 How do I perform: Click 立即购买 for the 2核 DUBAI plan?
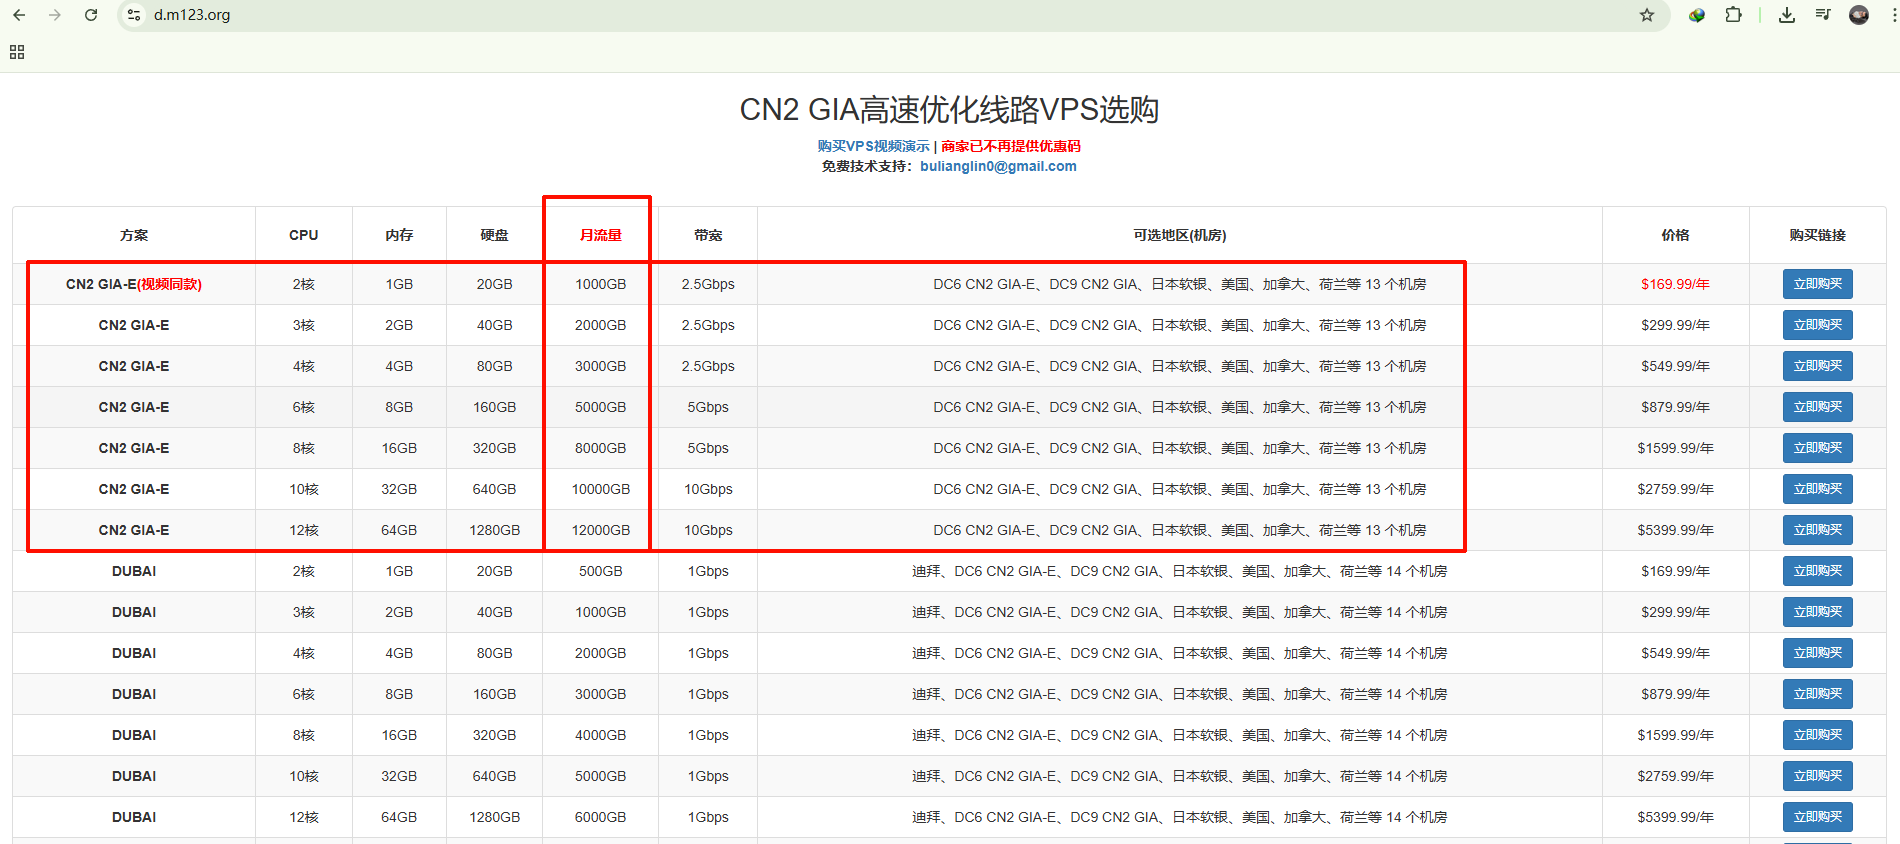(x=1817, y=571)
